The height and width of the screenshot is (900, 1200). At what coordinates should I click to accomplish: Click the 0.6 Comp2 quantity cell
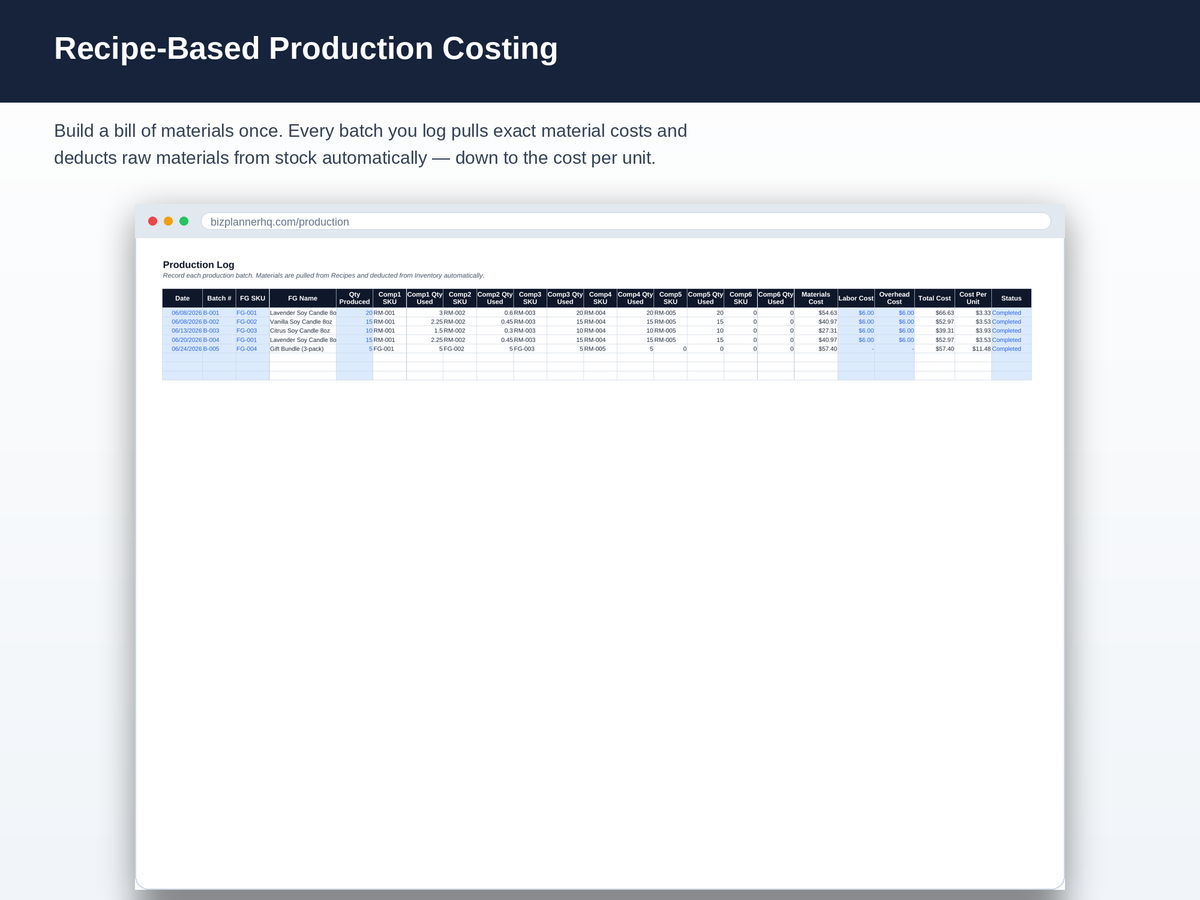pyautogui.click(x=495, y=313)
